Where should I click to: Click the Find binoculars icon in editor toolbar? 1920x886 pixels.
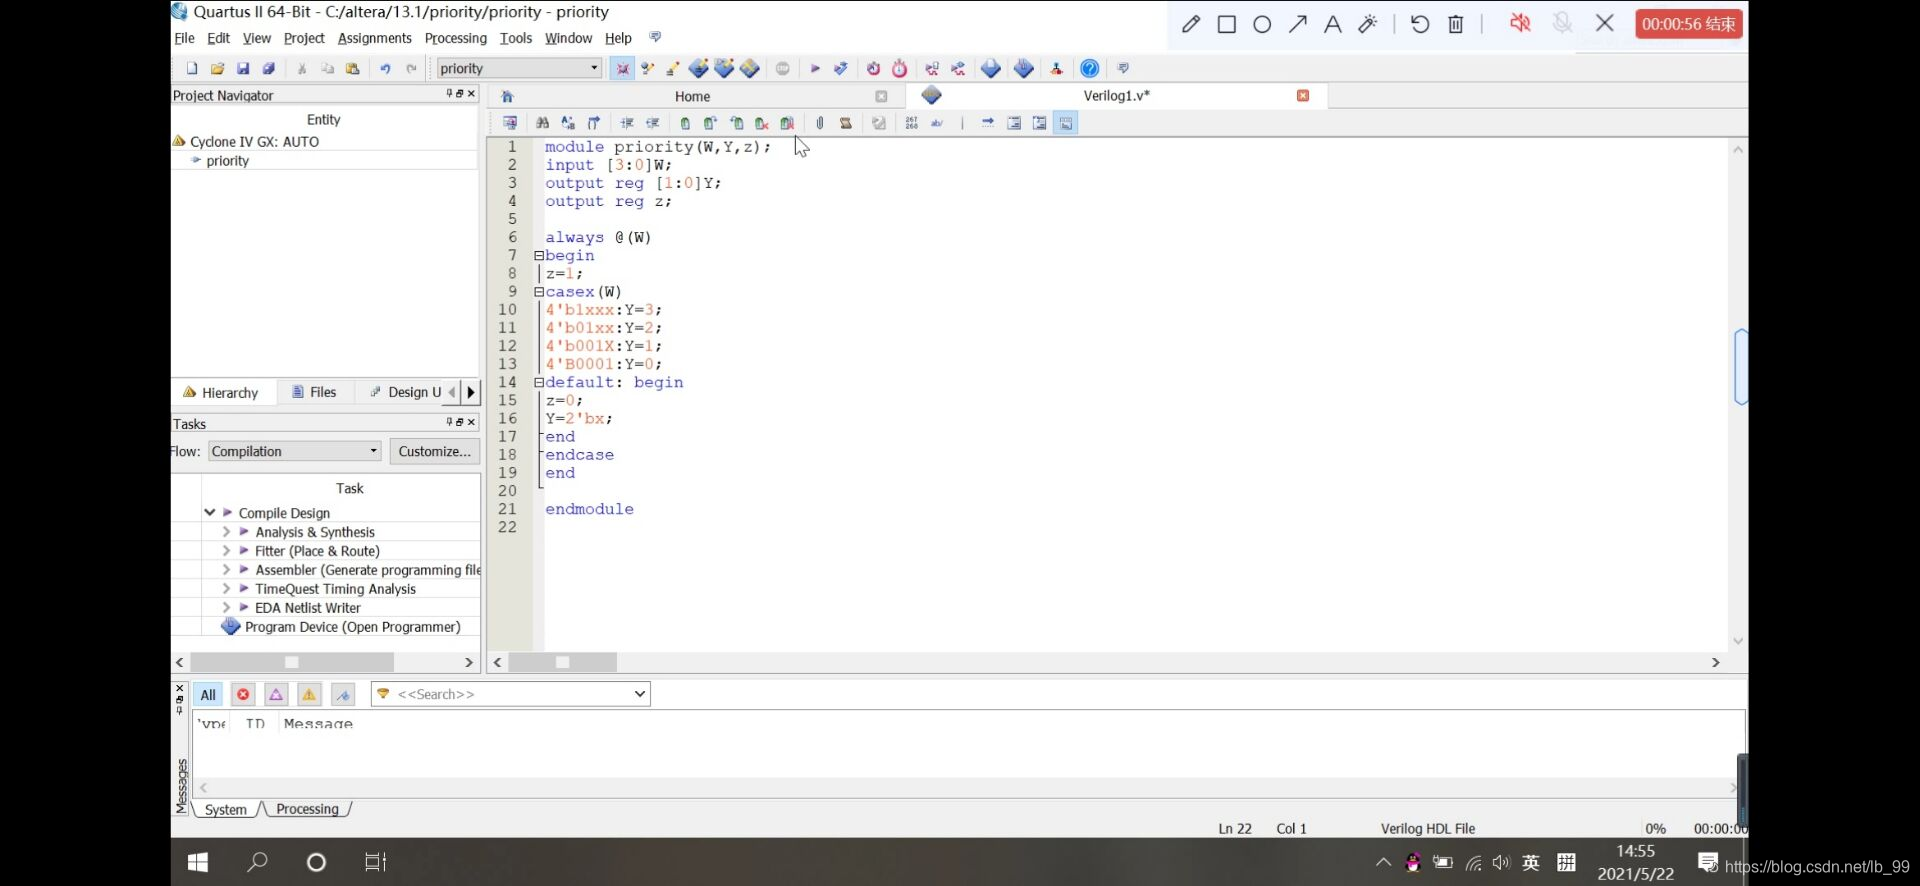542,123
